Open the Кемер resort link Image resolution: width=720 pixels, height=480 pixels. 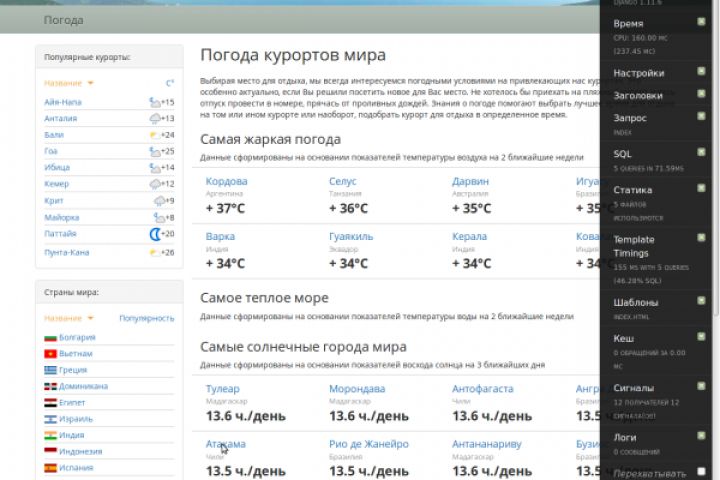point(56,184)
